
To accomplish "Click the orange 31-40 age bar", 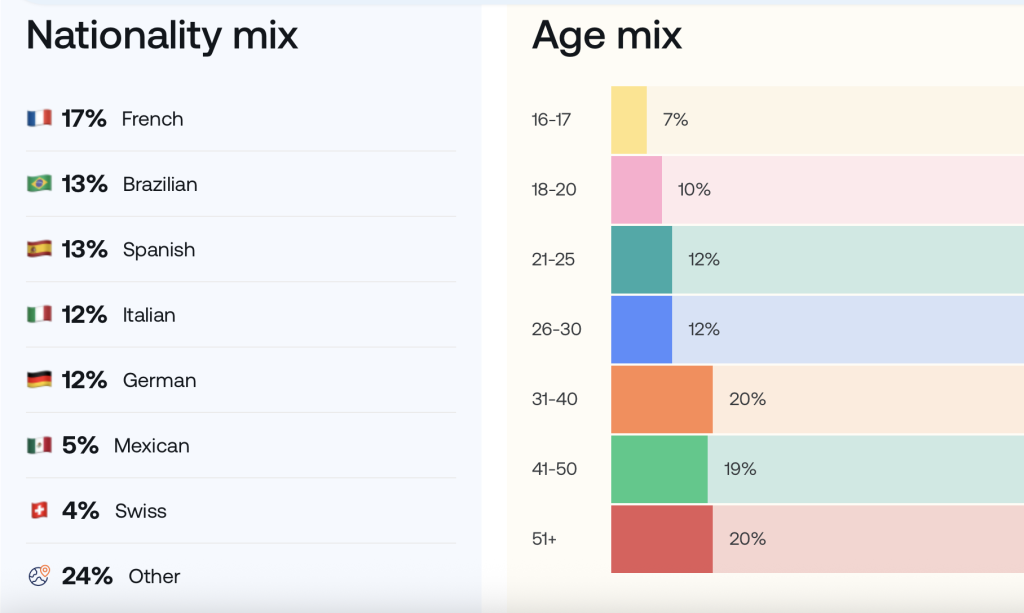I will pyautogui.click(x=661, y=399).
